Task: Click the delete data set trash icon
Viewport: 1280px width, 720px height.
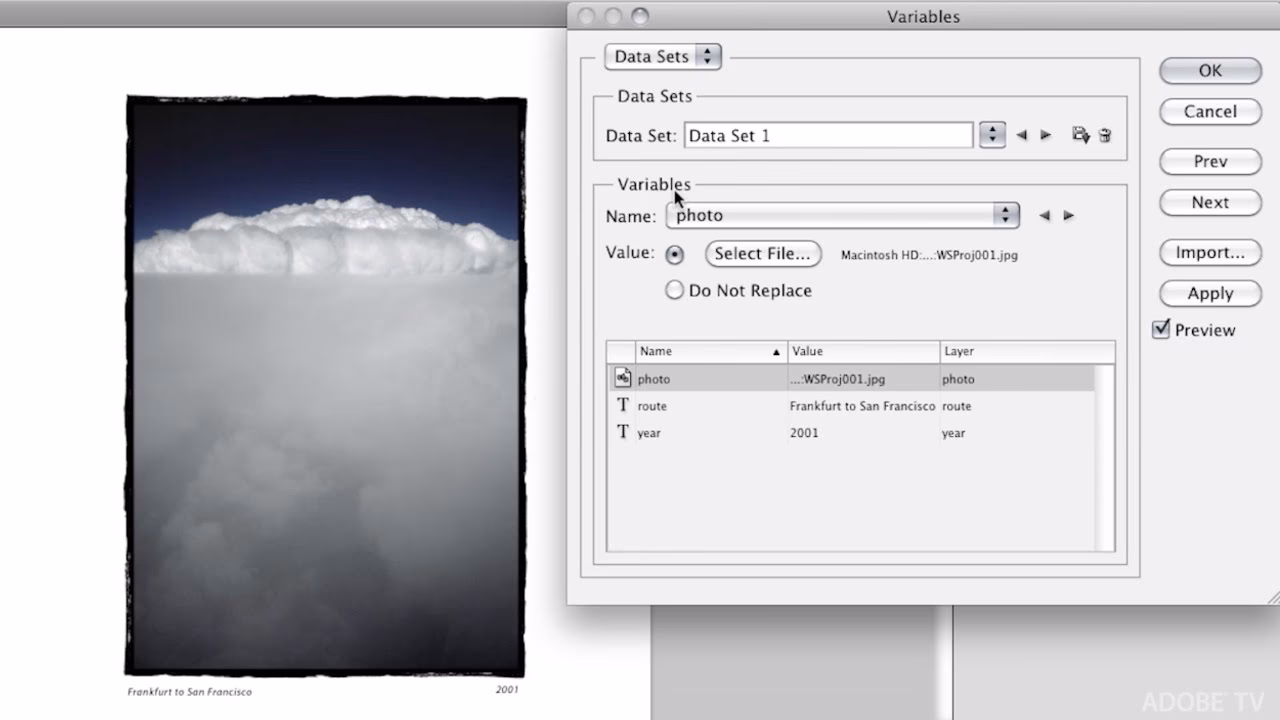Action: [x=1105, y=134]
